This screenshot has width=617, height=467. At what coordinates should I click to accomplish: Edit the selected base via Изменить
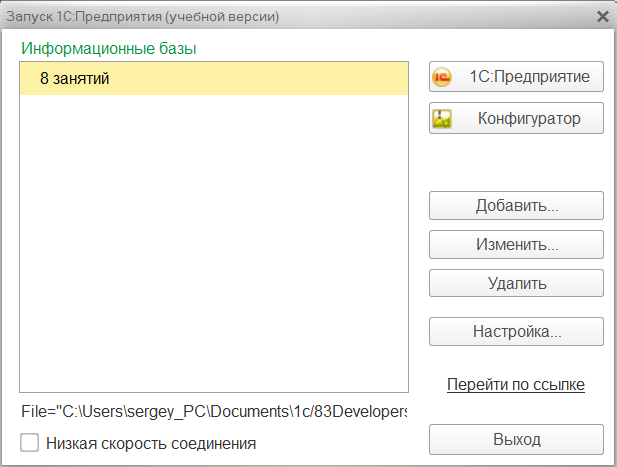click(x=516, y=244)
